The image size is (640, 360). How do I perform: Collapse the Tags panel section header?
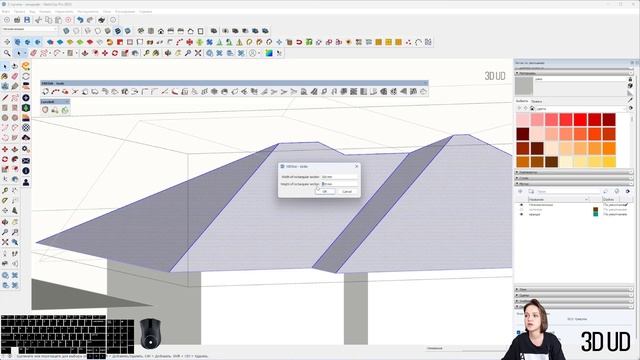pos(573,184)
